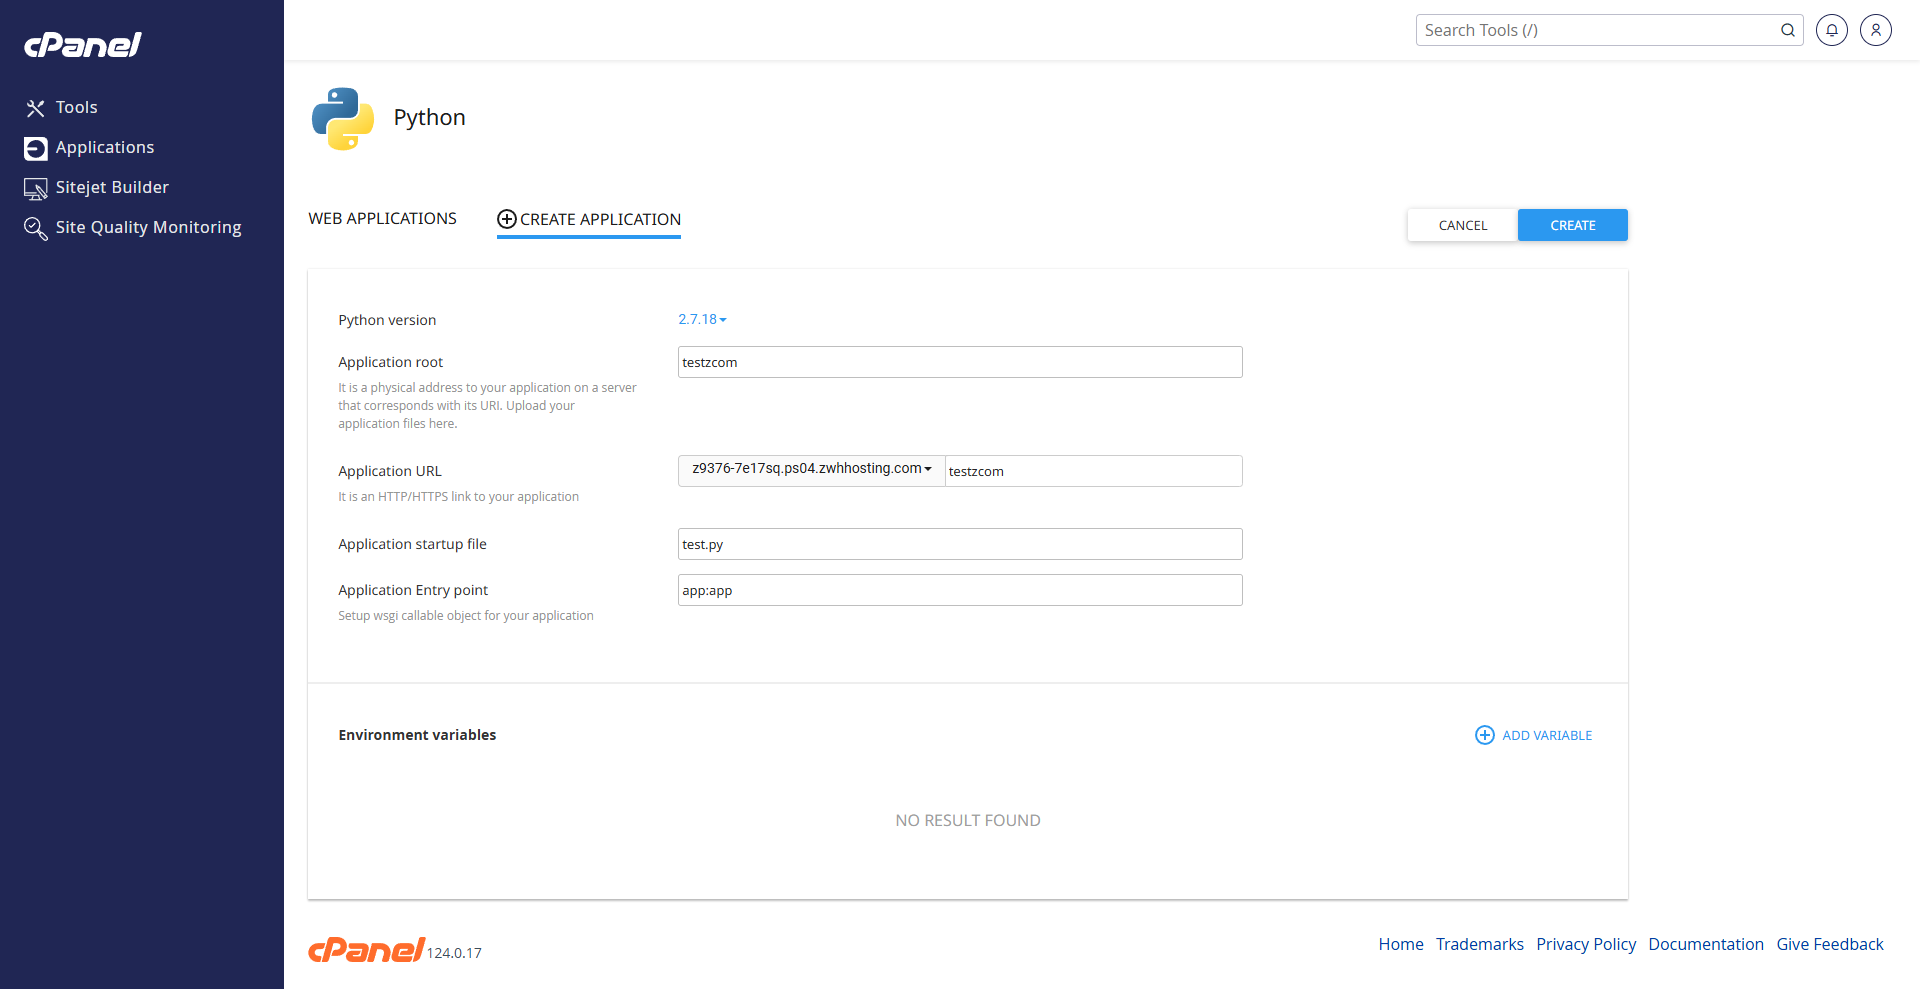Open Site Quality Monitoring menu item

tap(148, 227)
